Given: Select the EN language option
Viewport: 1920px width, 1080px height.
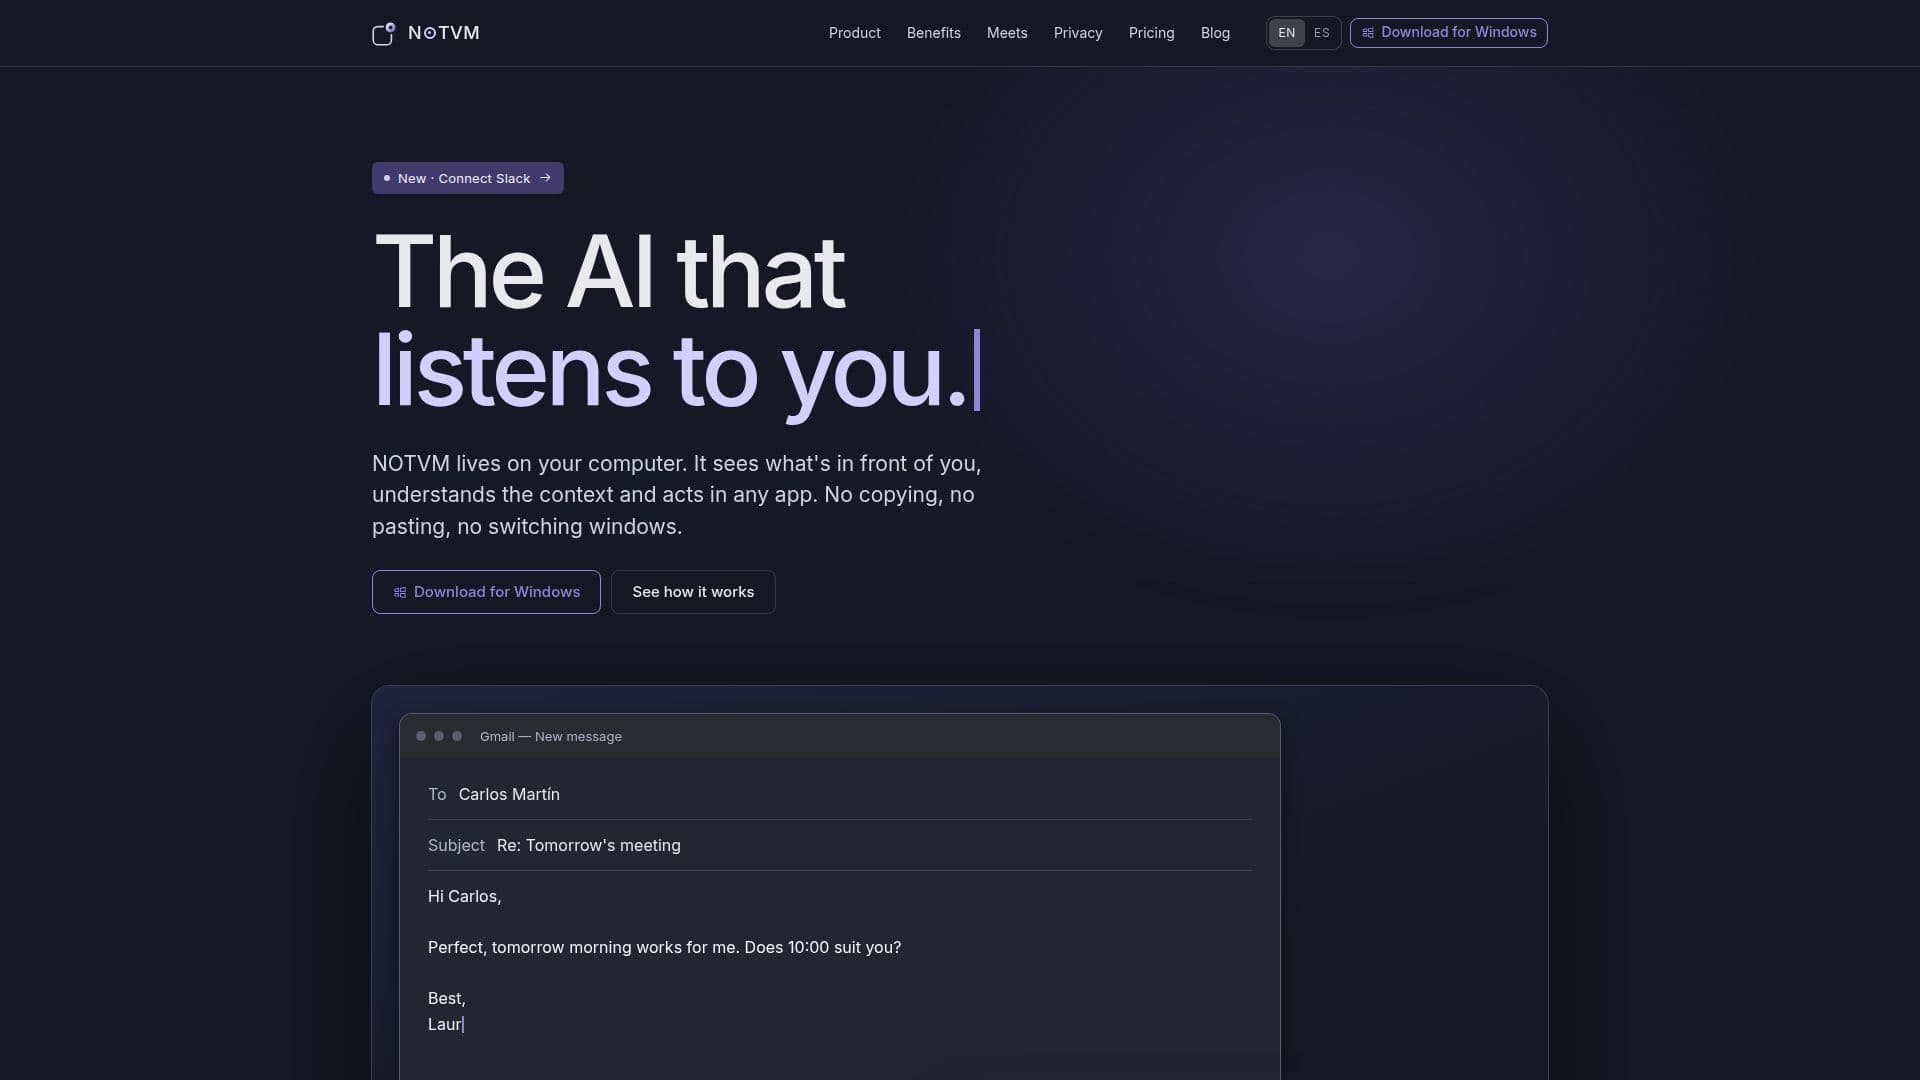Looking at the screenshot, I should pyautogui.click(x=1287, y=33).
